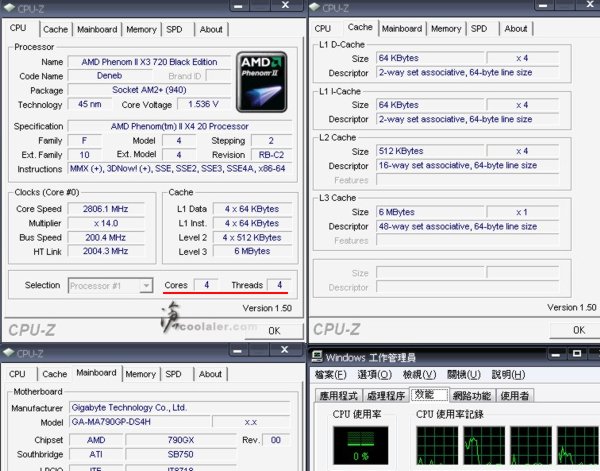Open Memory tab in the Cache window

coord(446,29)
